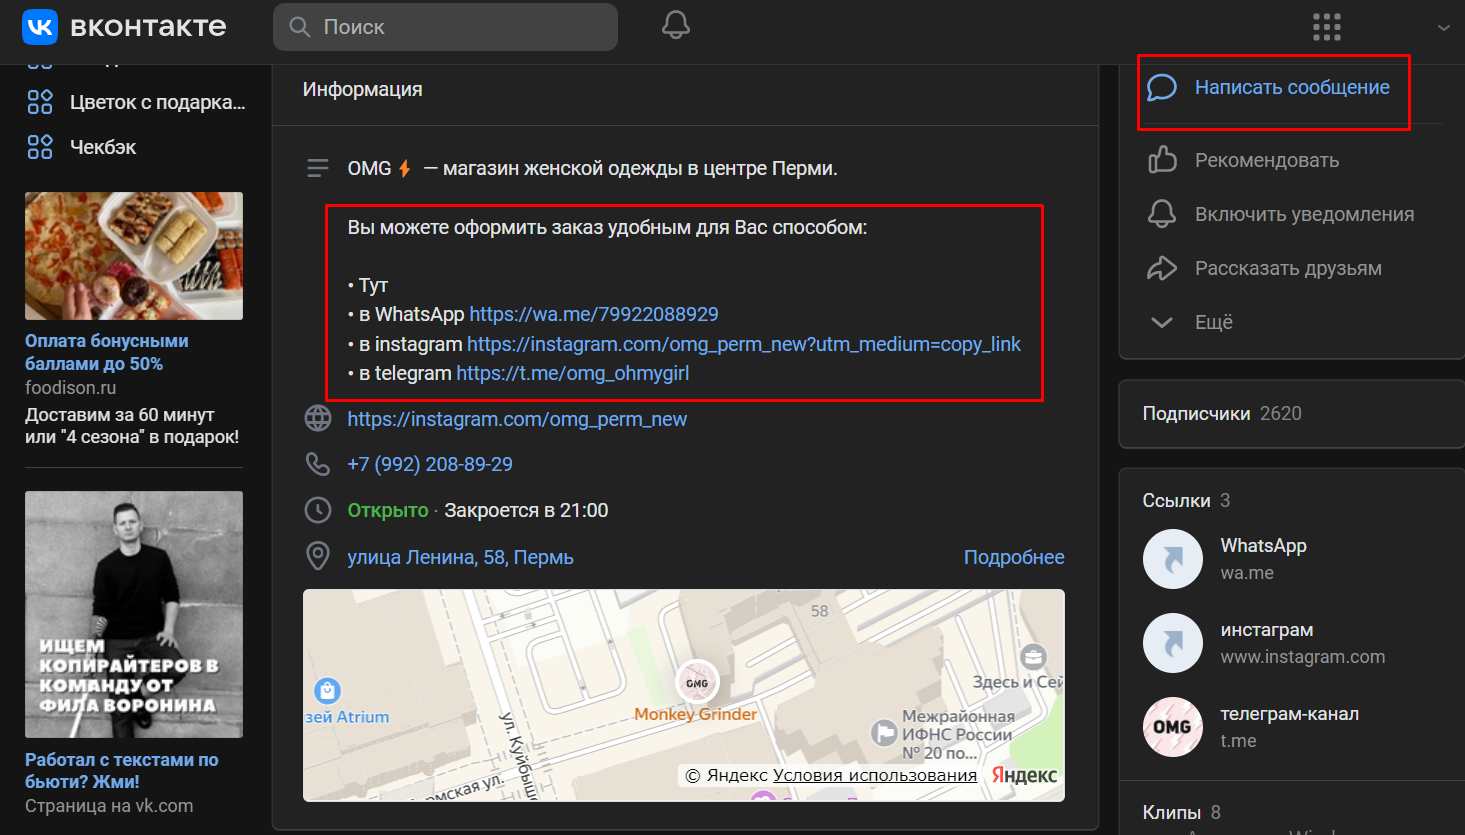Open the website link instagram.com/omg_perm_new

tap(517, 419)
